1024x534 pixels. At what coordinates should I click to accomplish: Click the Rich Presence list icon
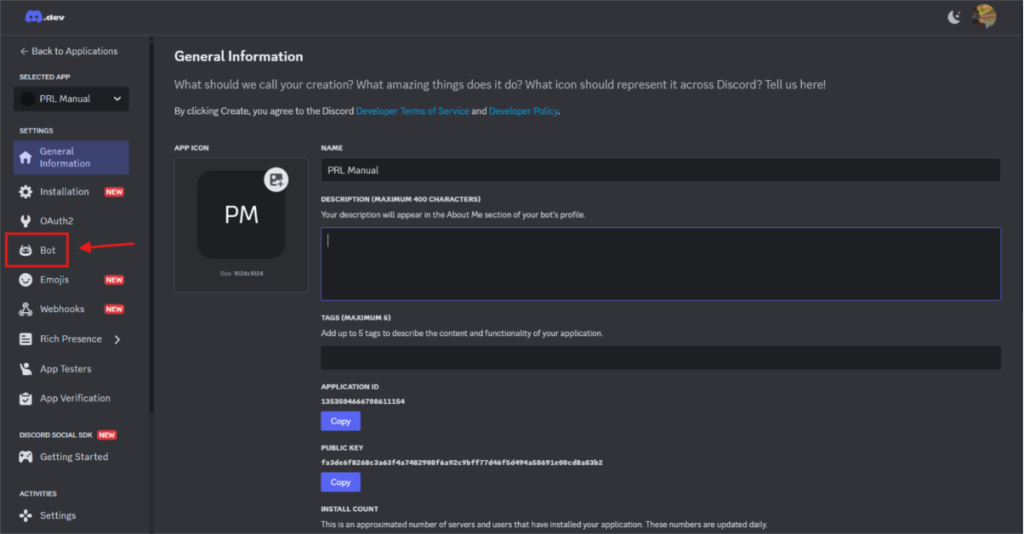point(25,339)
